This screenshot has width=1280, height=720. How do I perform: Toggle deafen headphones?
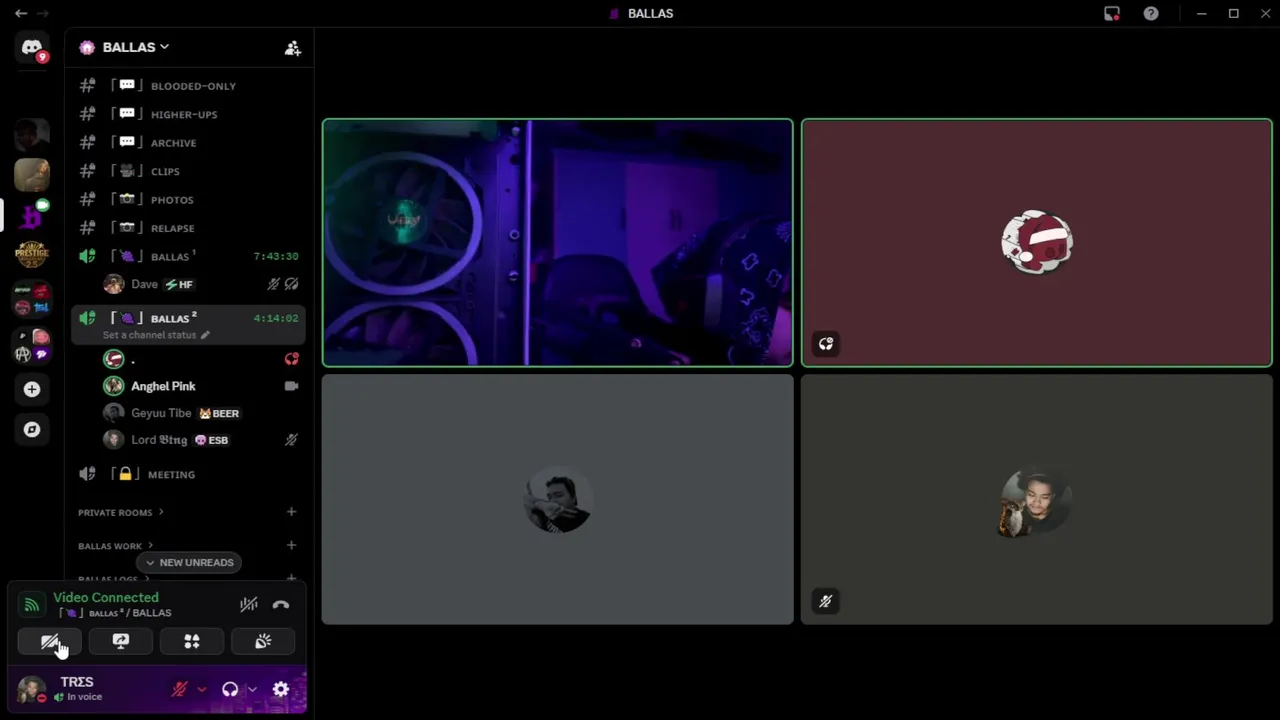[230, 689]
